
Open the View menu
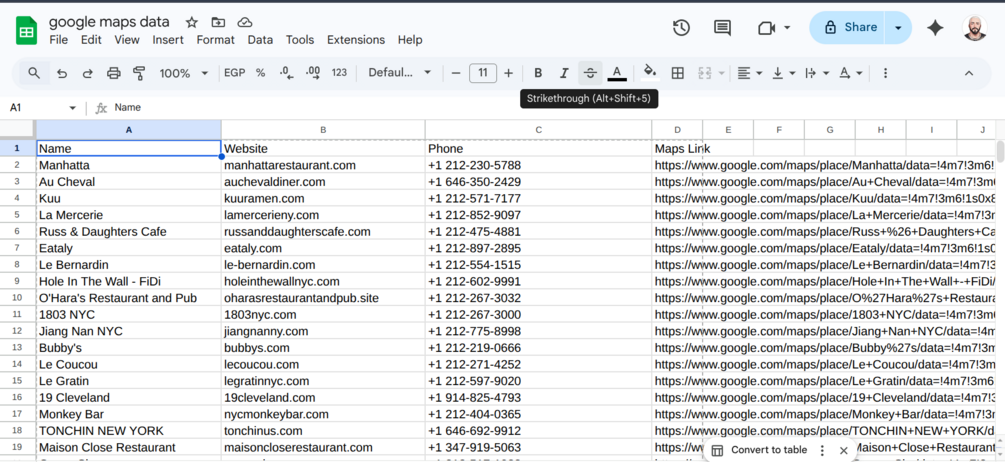127,40
